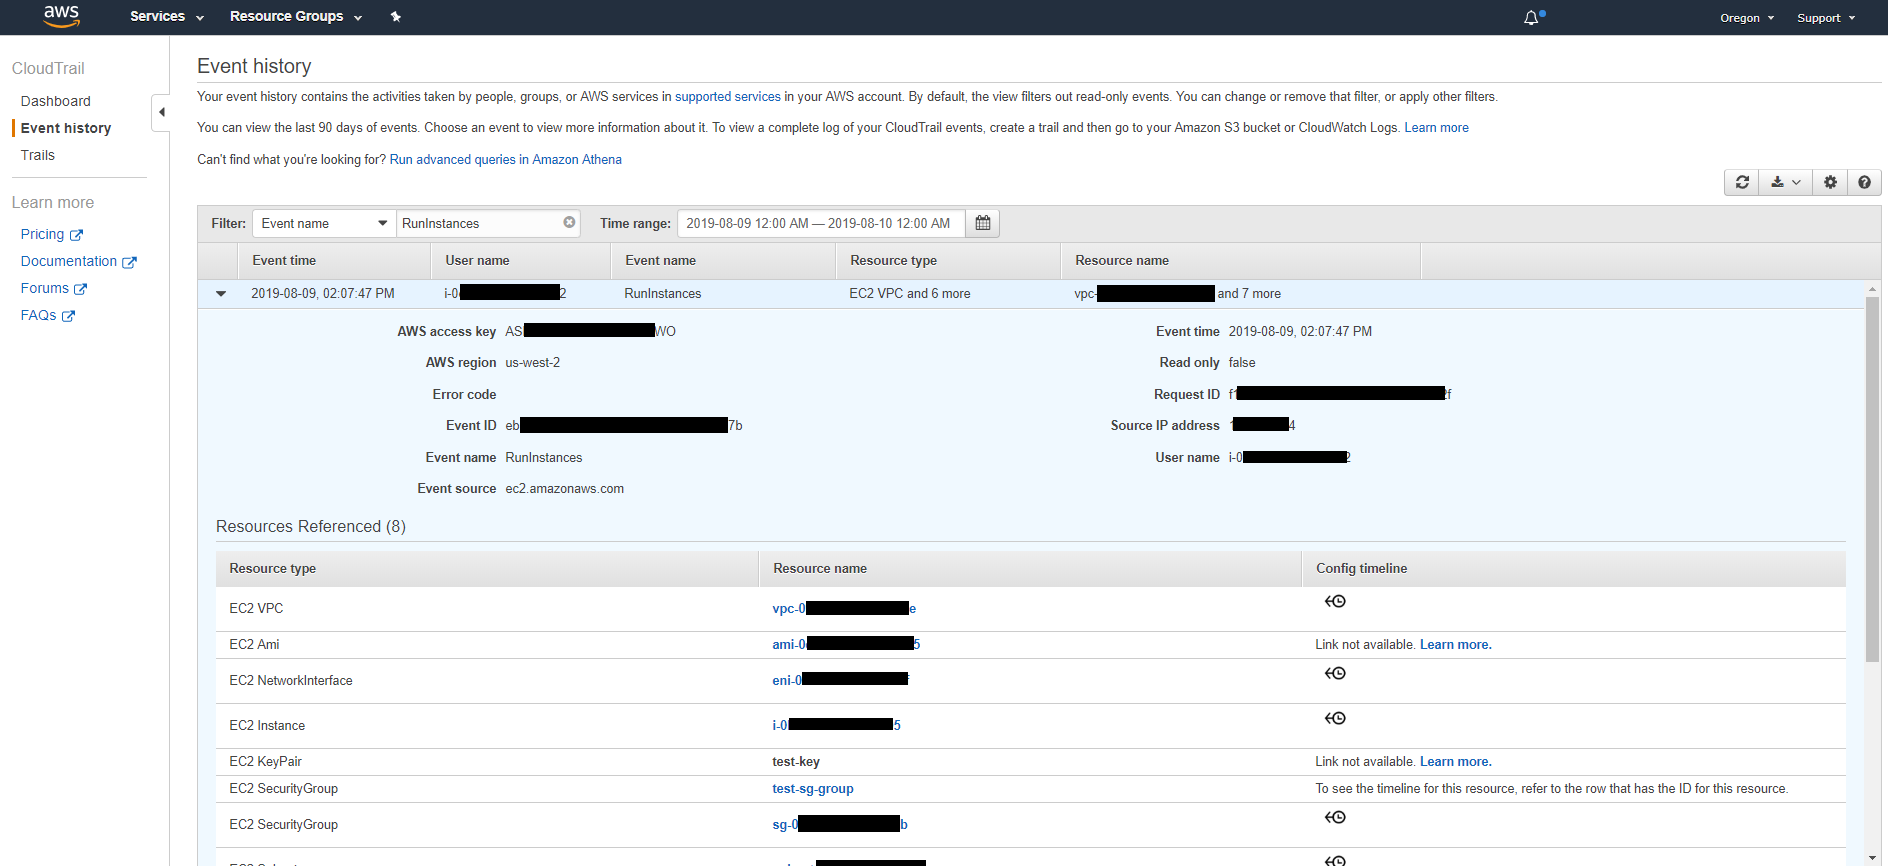Image resolution: width=1888 pixels, height=866 pixels.
Task: Click the event list vertical scrollbar
Action: coord(1872,480)
